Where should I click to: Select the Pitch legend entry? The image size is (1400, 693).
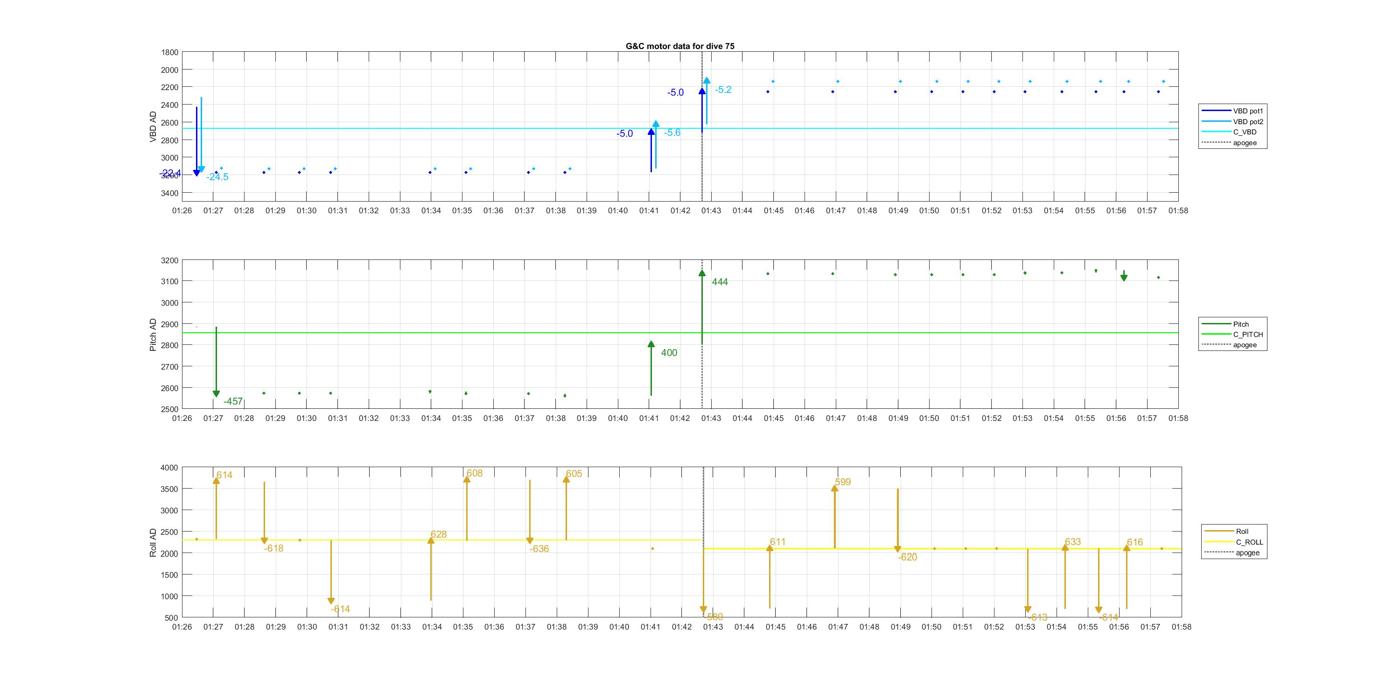1225,324
